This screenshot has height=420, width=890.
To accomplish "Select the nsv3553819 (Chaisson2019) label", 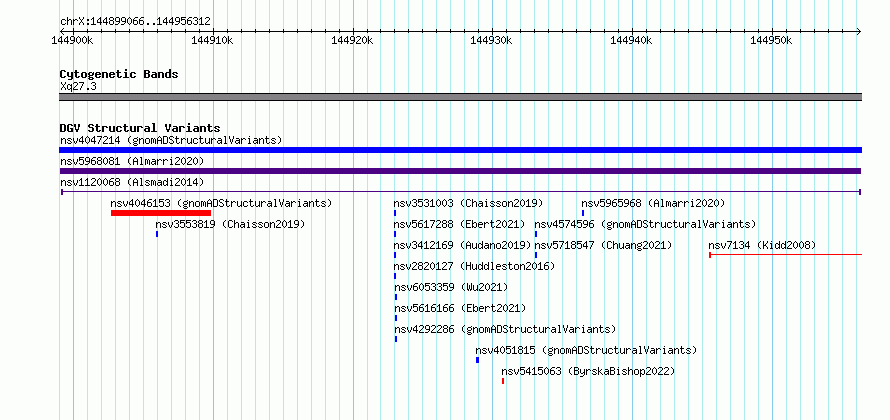I will [x=230, y=224].
